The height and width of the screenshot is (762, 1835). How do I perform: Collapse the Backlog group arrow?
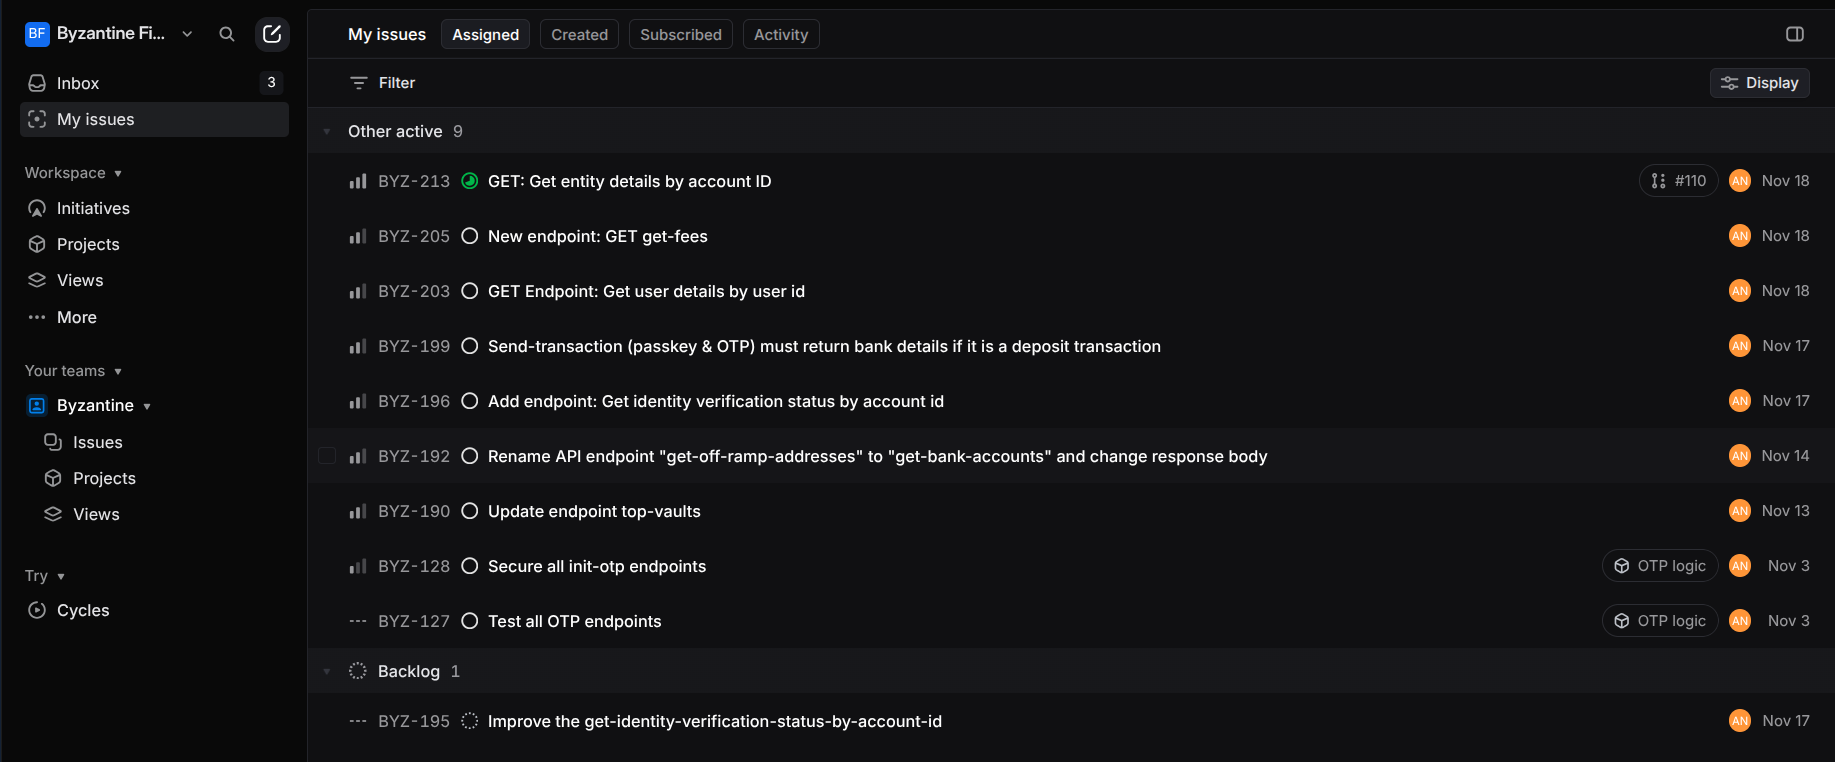(327, 671)
